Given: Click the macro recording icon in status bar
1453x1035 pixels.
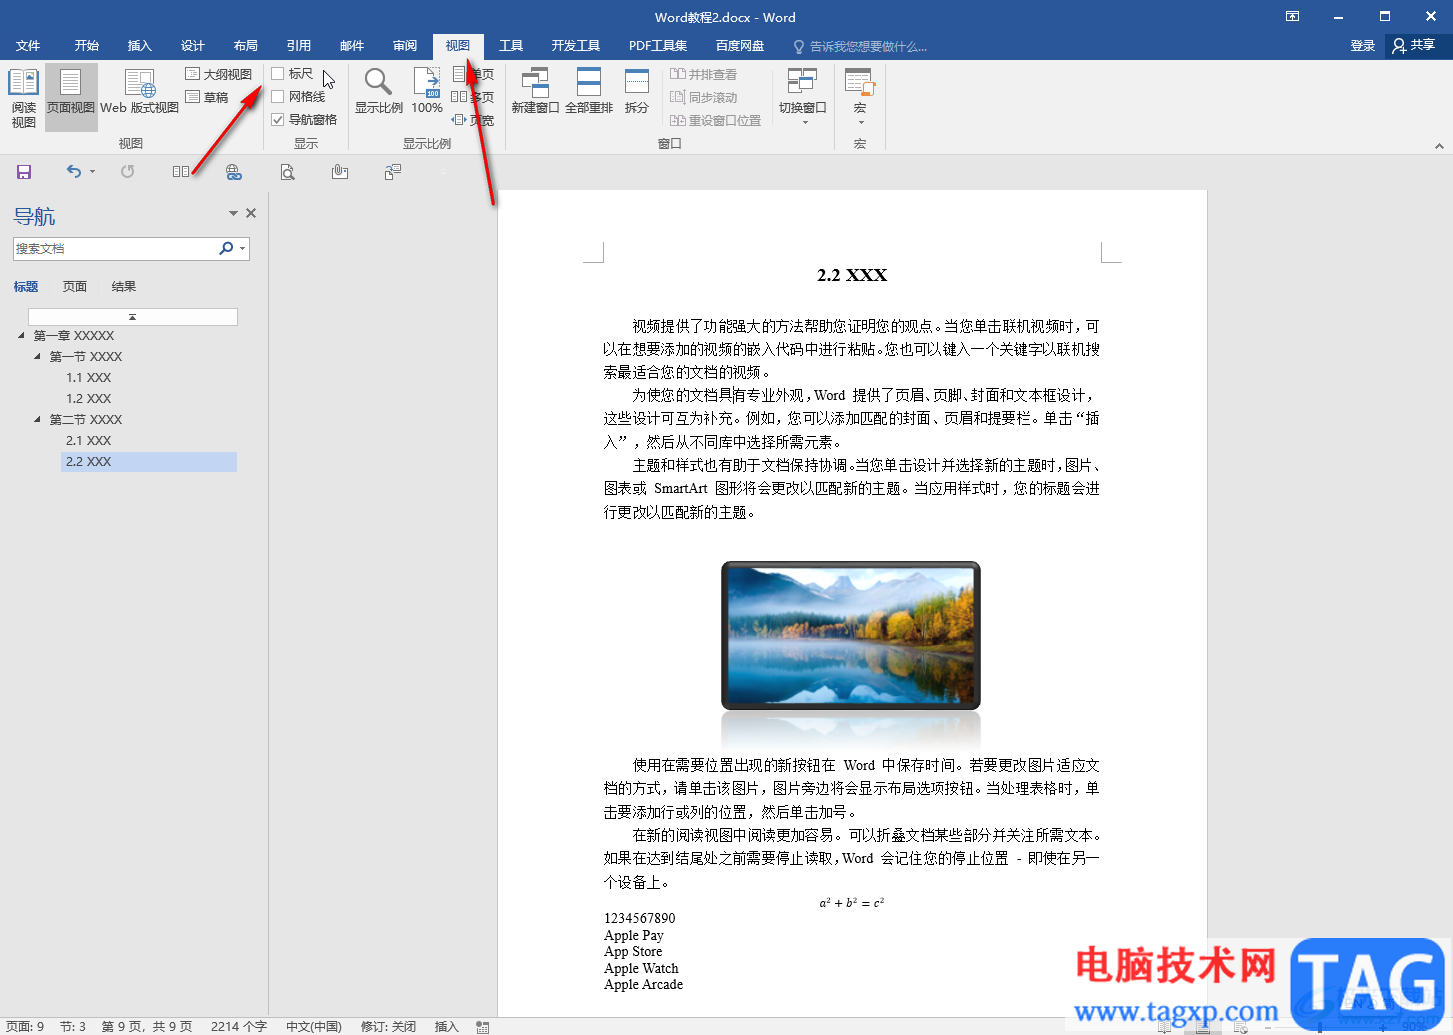Looking at the screenshot, I should tap(483, 1027).
